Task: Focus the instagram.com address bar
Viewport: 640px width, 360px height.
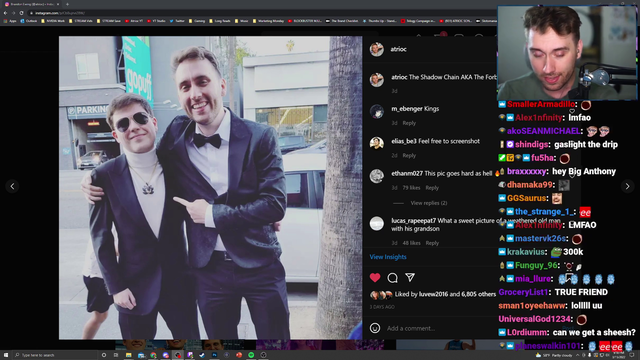Action: tap(261, 13)
